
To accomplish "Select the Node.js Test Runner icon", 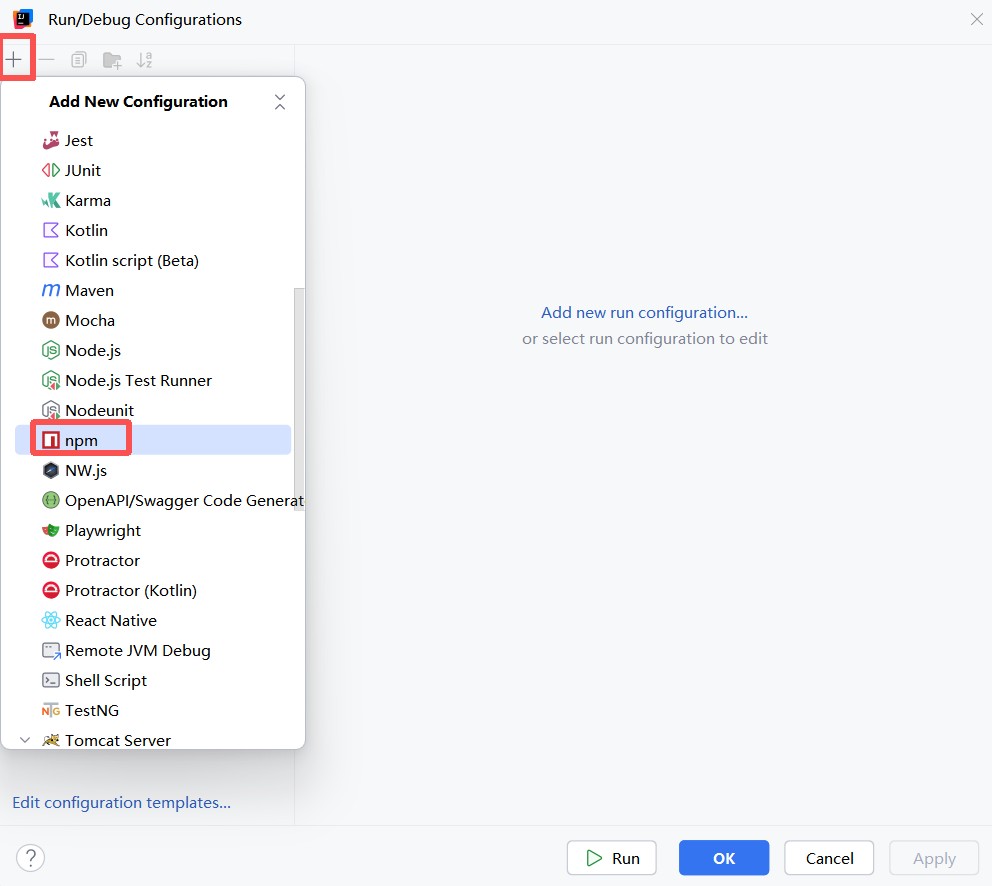I will coord(51,380).
